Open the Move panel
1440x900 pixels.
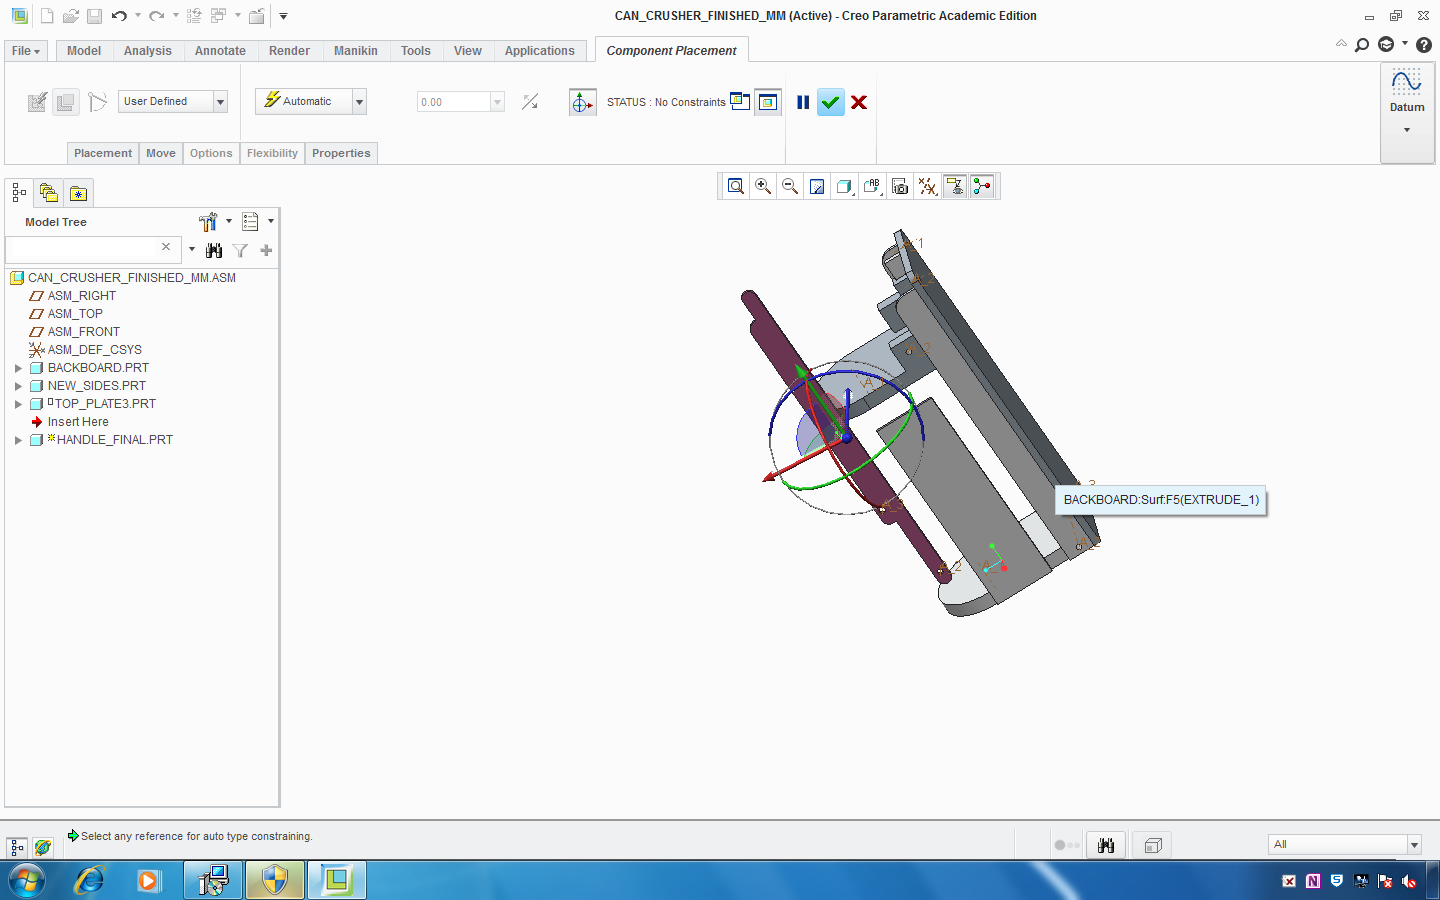(x=161, y=153)
